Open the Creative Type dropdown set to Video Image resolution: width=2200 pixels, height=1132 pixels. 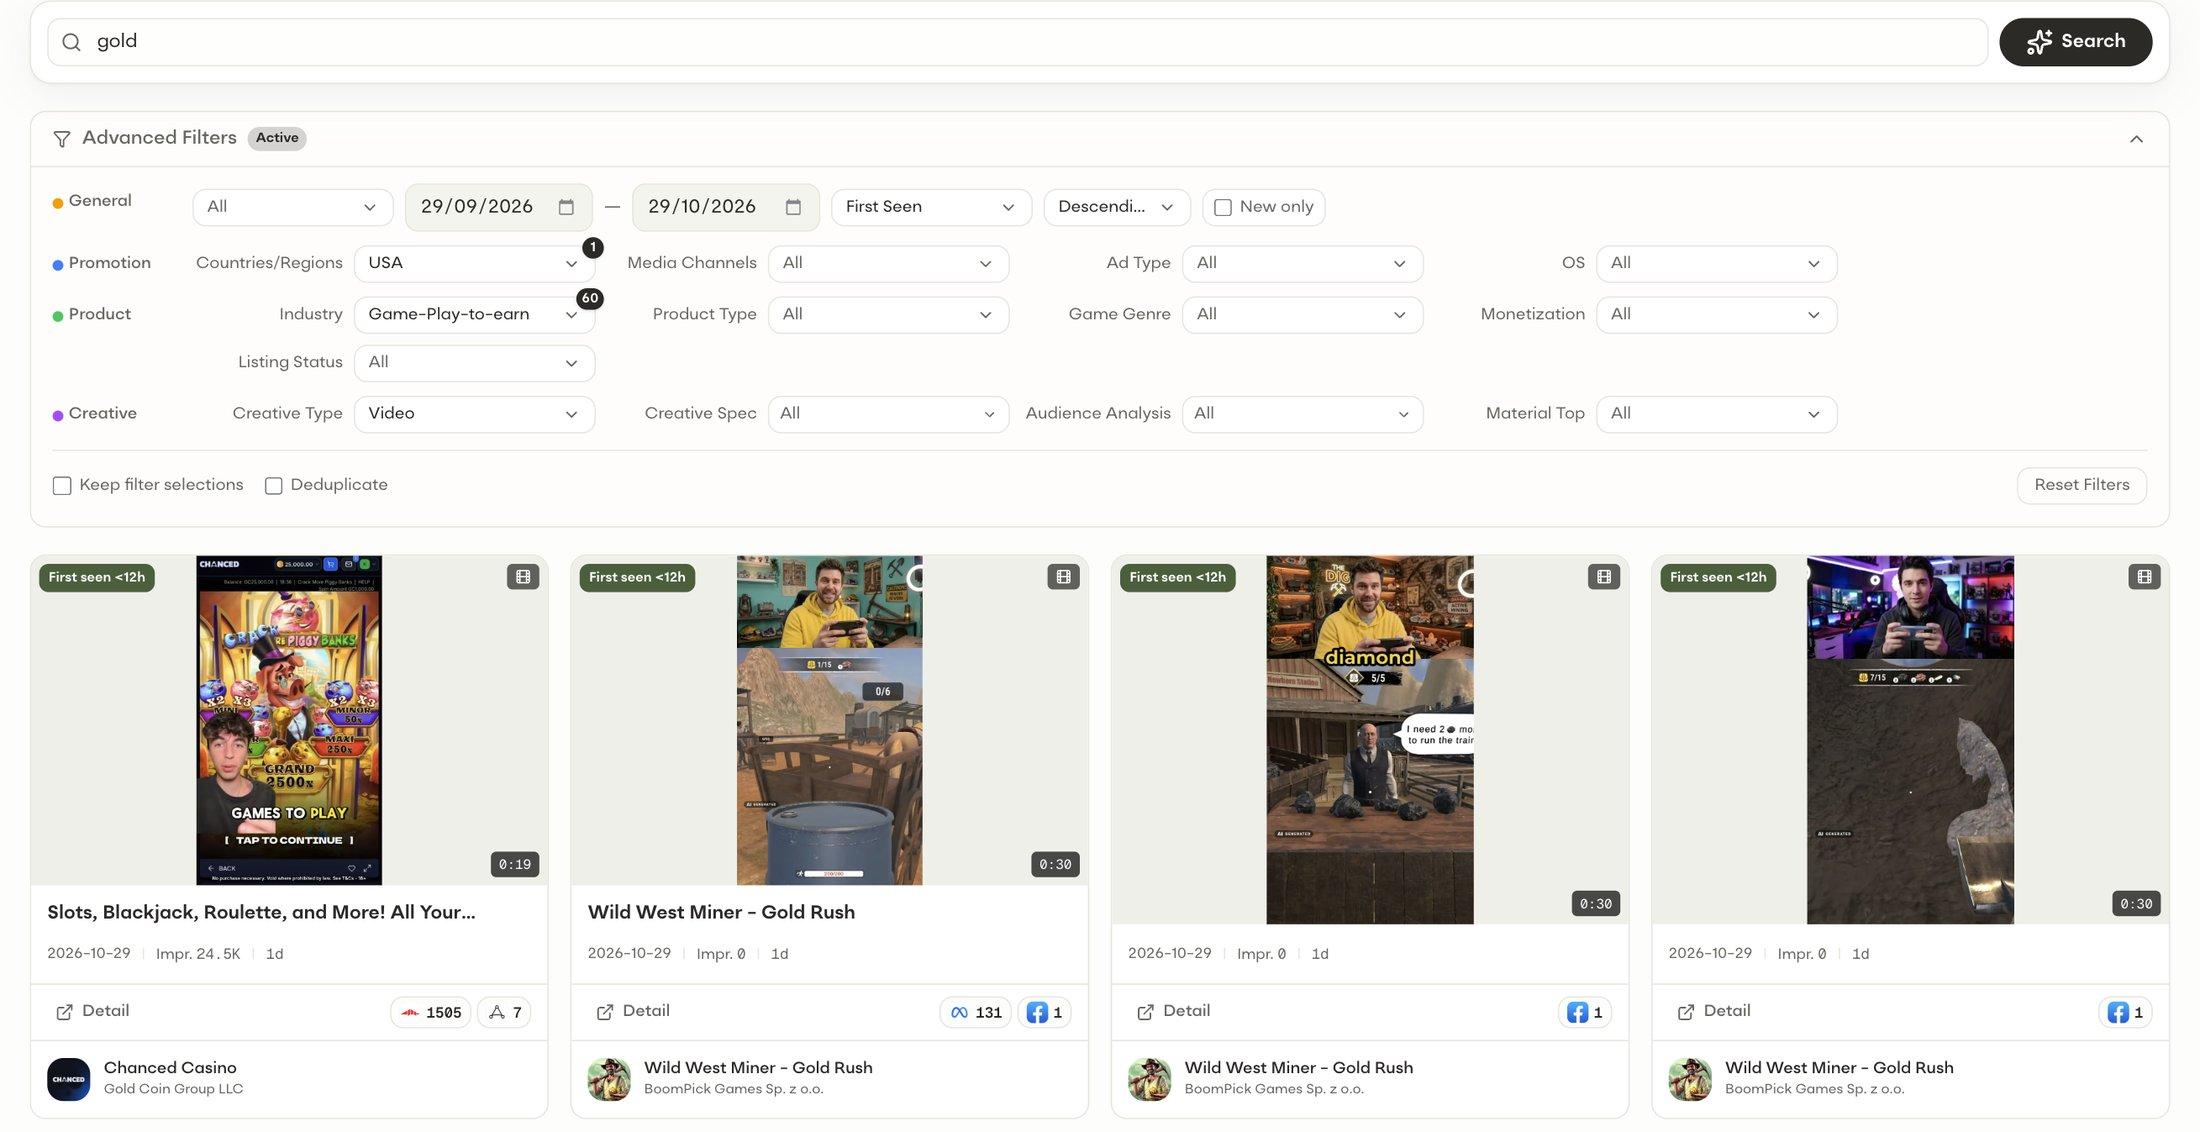[474, 414]
